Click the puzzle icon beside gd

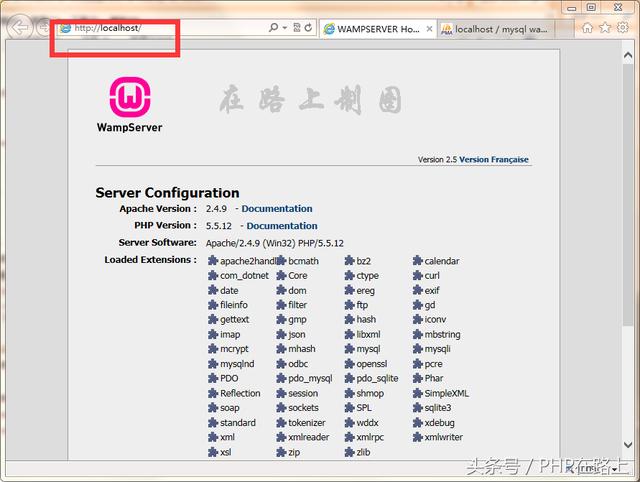click(x=418, y=305)
